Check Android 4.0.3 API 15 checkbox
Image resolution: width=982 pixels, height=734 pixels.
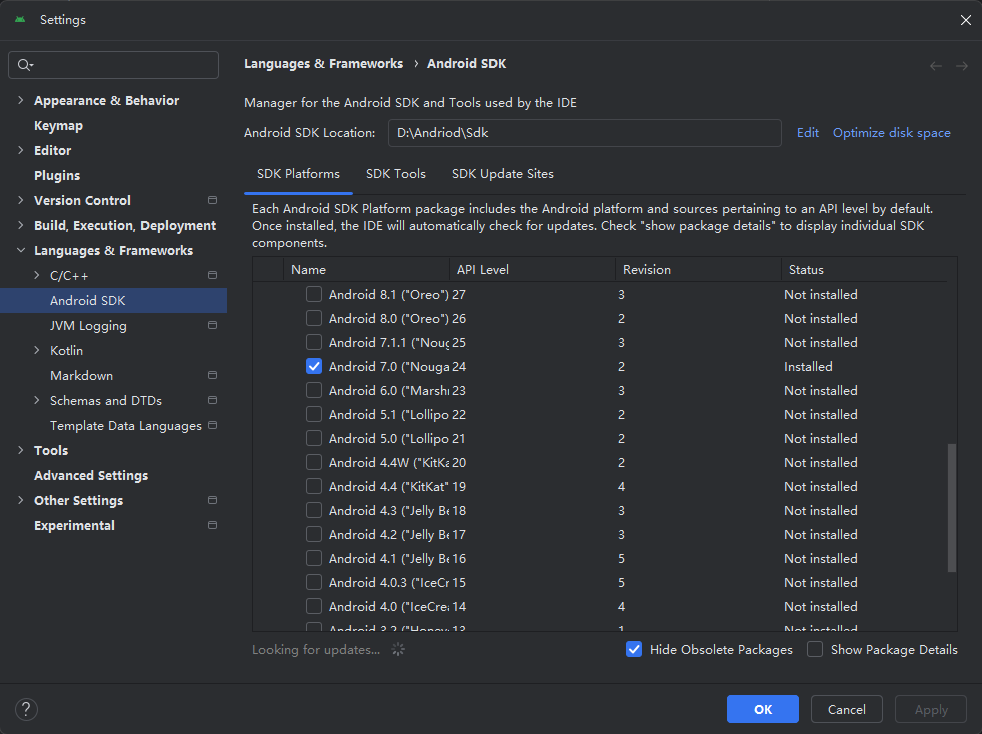tap(314, 582)
